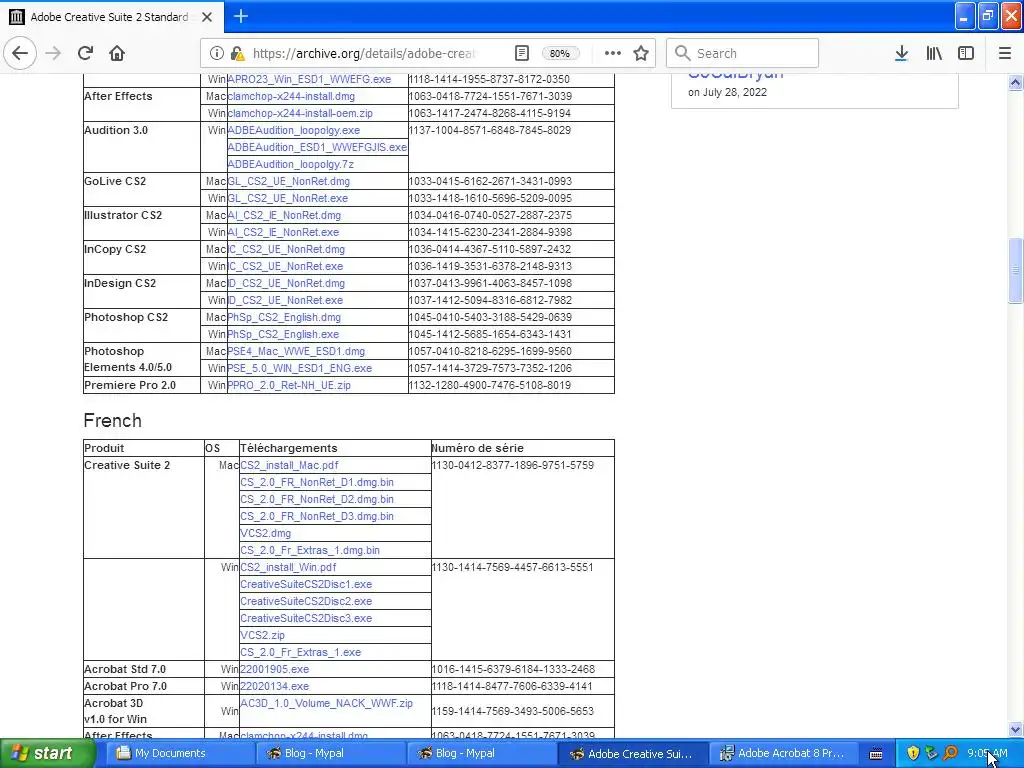Click the security shield tray icon
Viewport: 1024px width, 768px height.
[x=913, y=753]
